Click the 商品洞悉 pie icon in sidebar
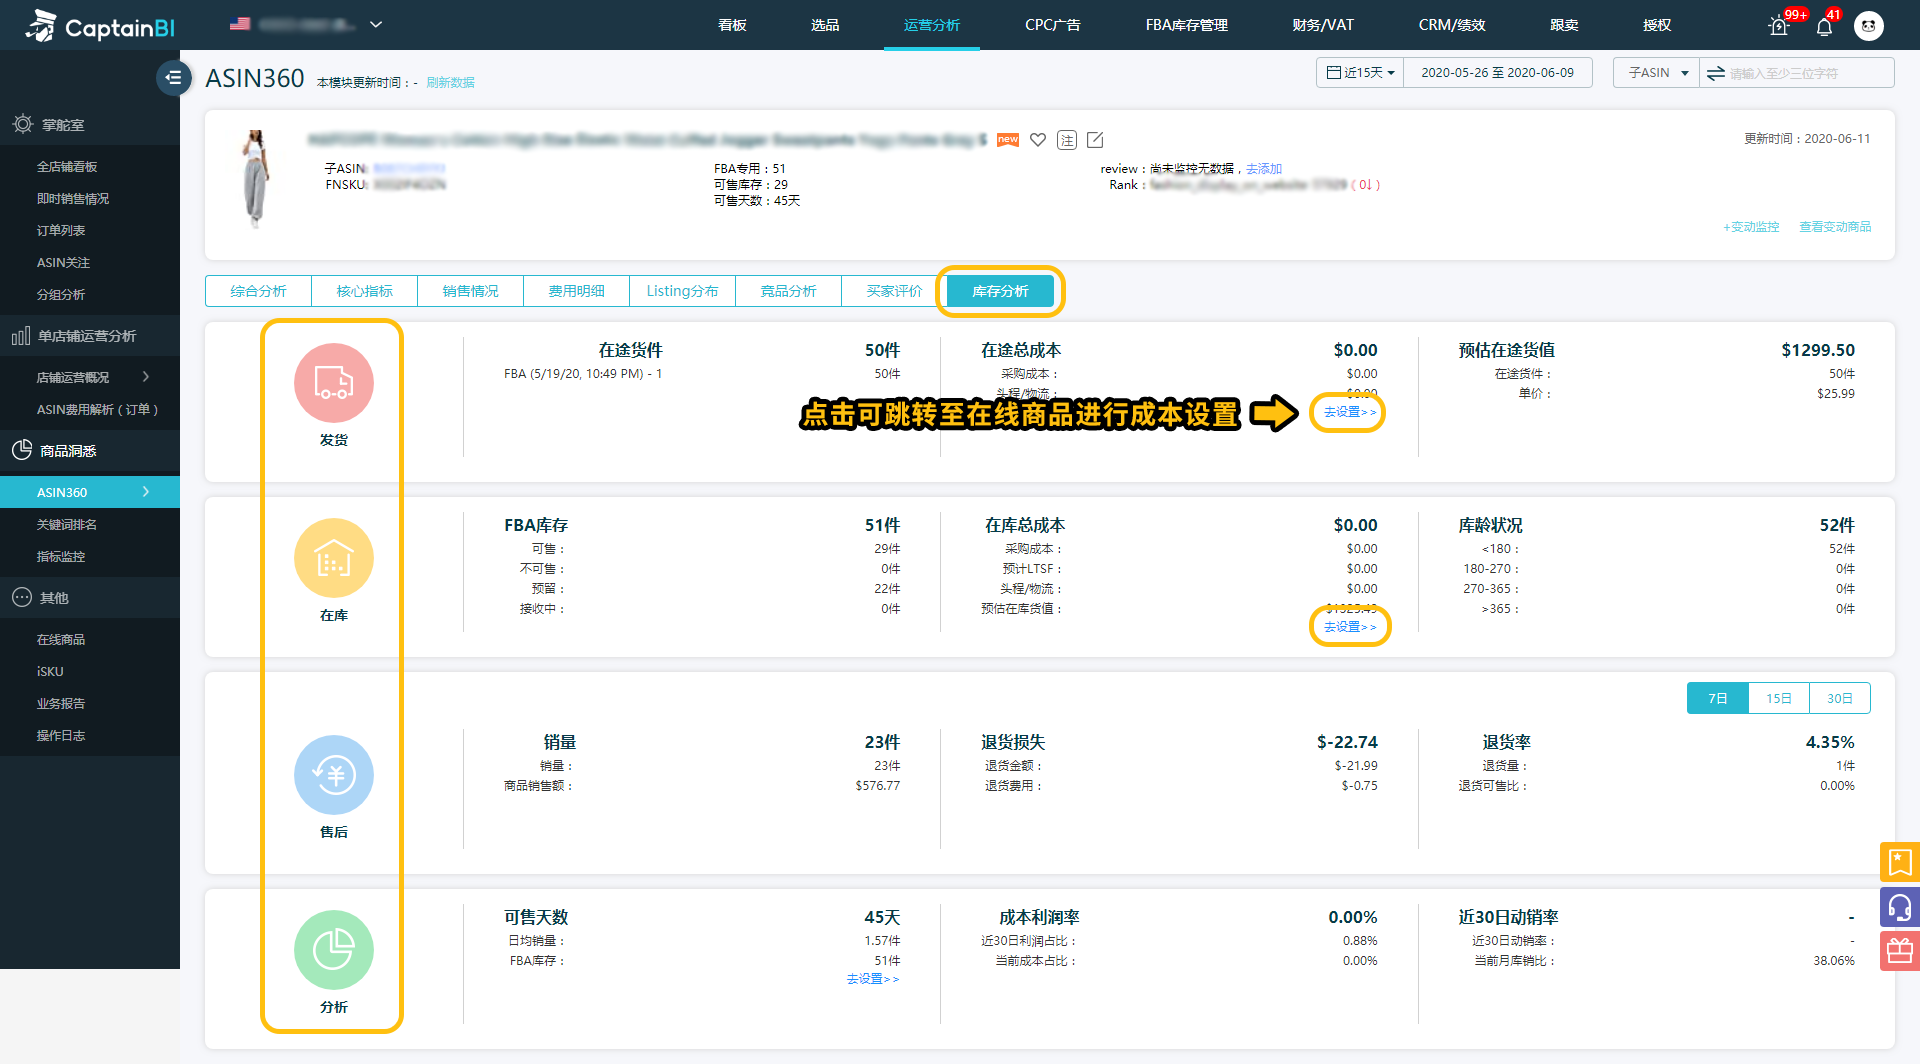 point(22,450)
